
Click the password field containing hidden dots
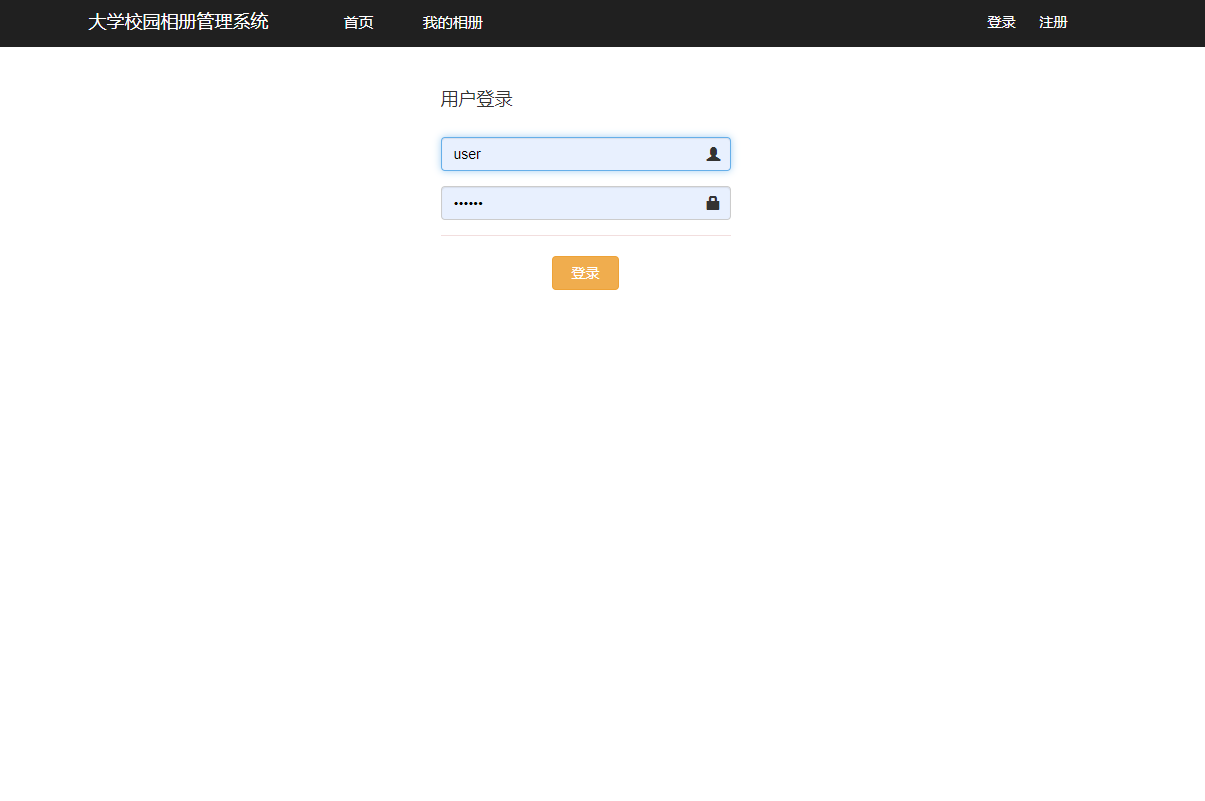(x=560, y=203)
